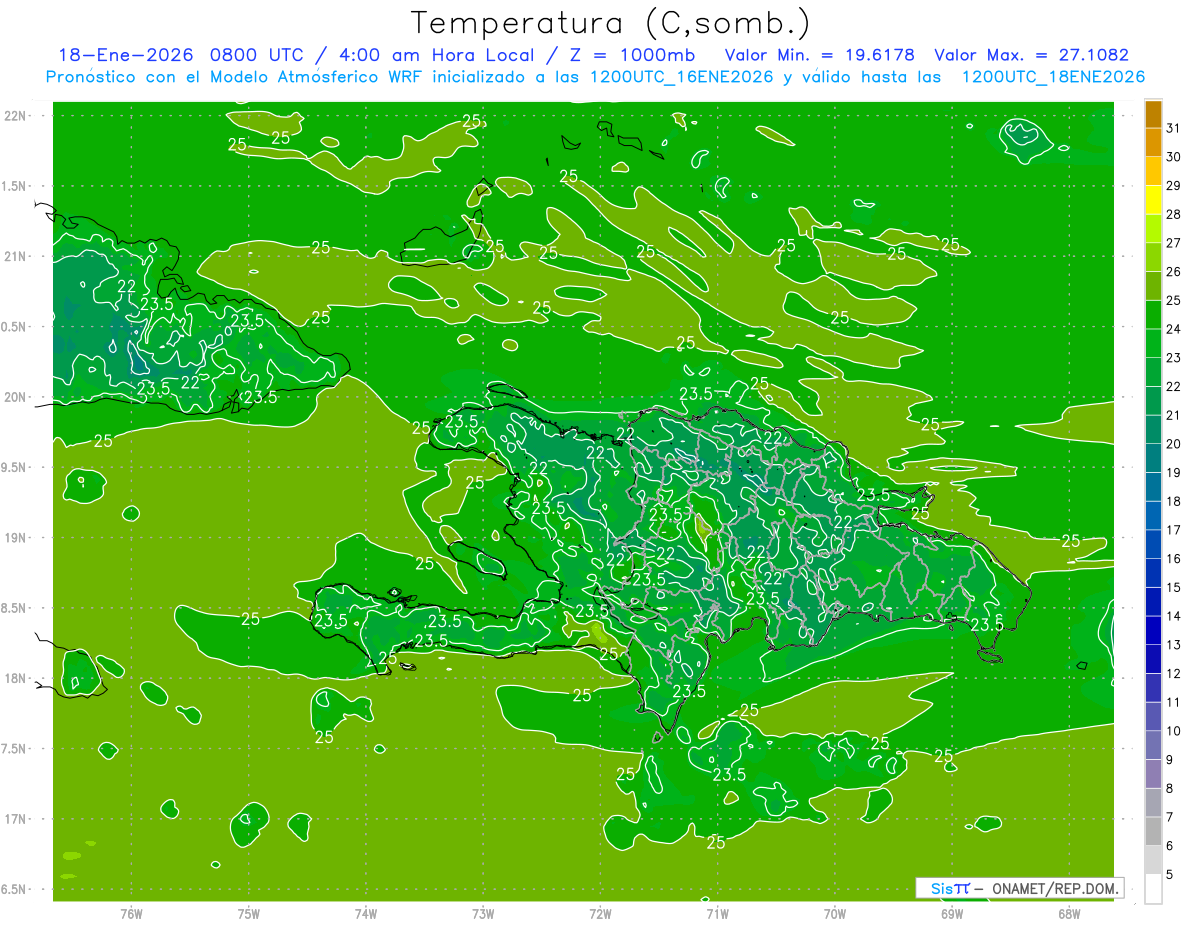1200x927 pixels.
Task: Click the purple swatch between 8 and 9
Action: (x=1153, y=774)
